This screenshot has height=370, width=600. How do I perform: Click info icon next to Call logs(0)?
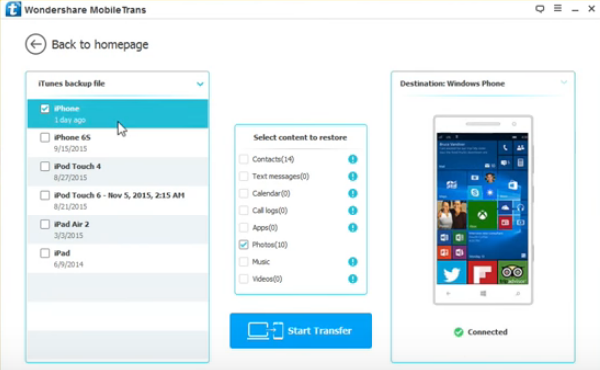[x=352, y=210]
